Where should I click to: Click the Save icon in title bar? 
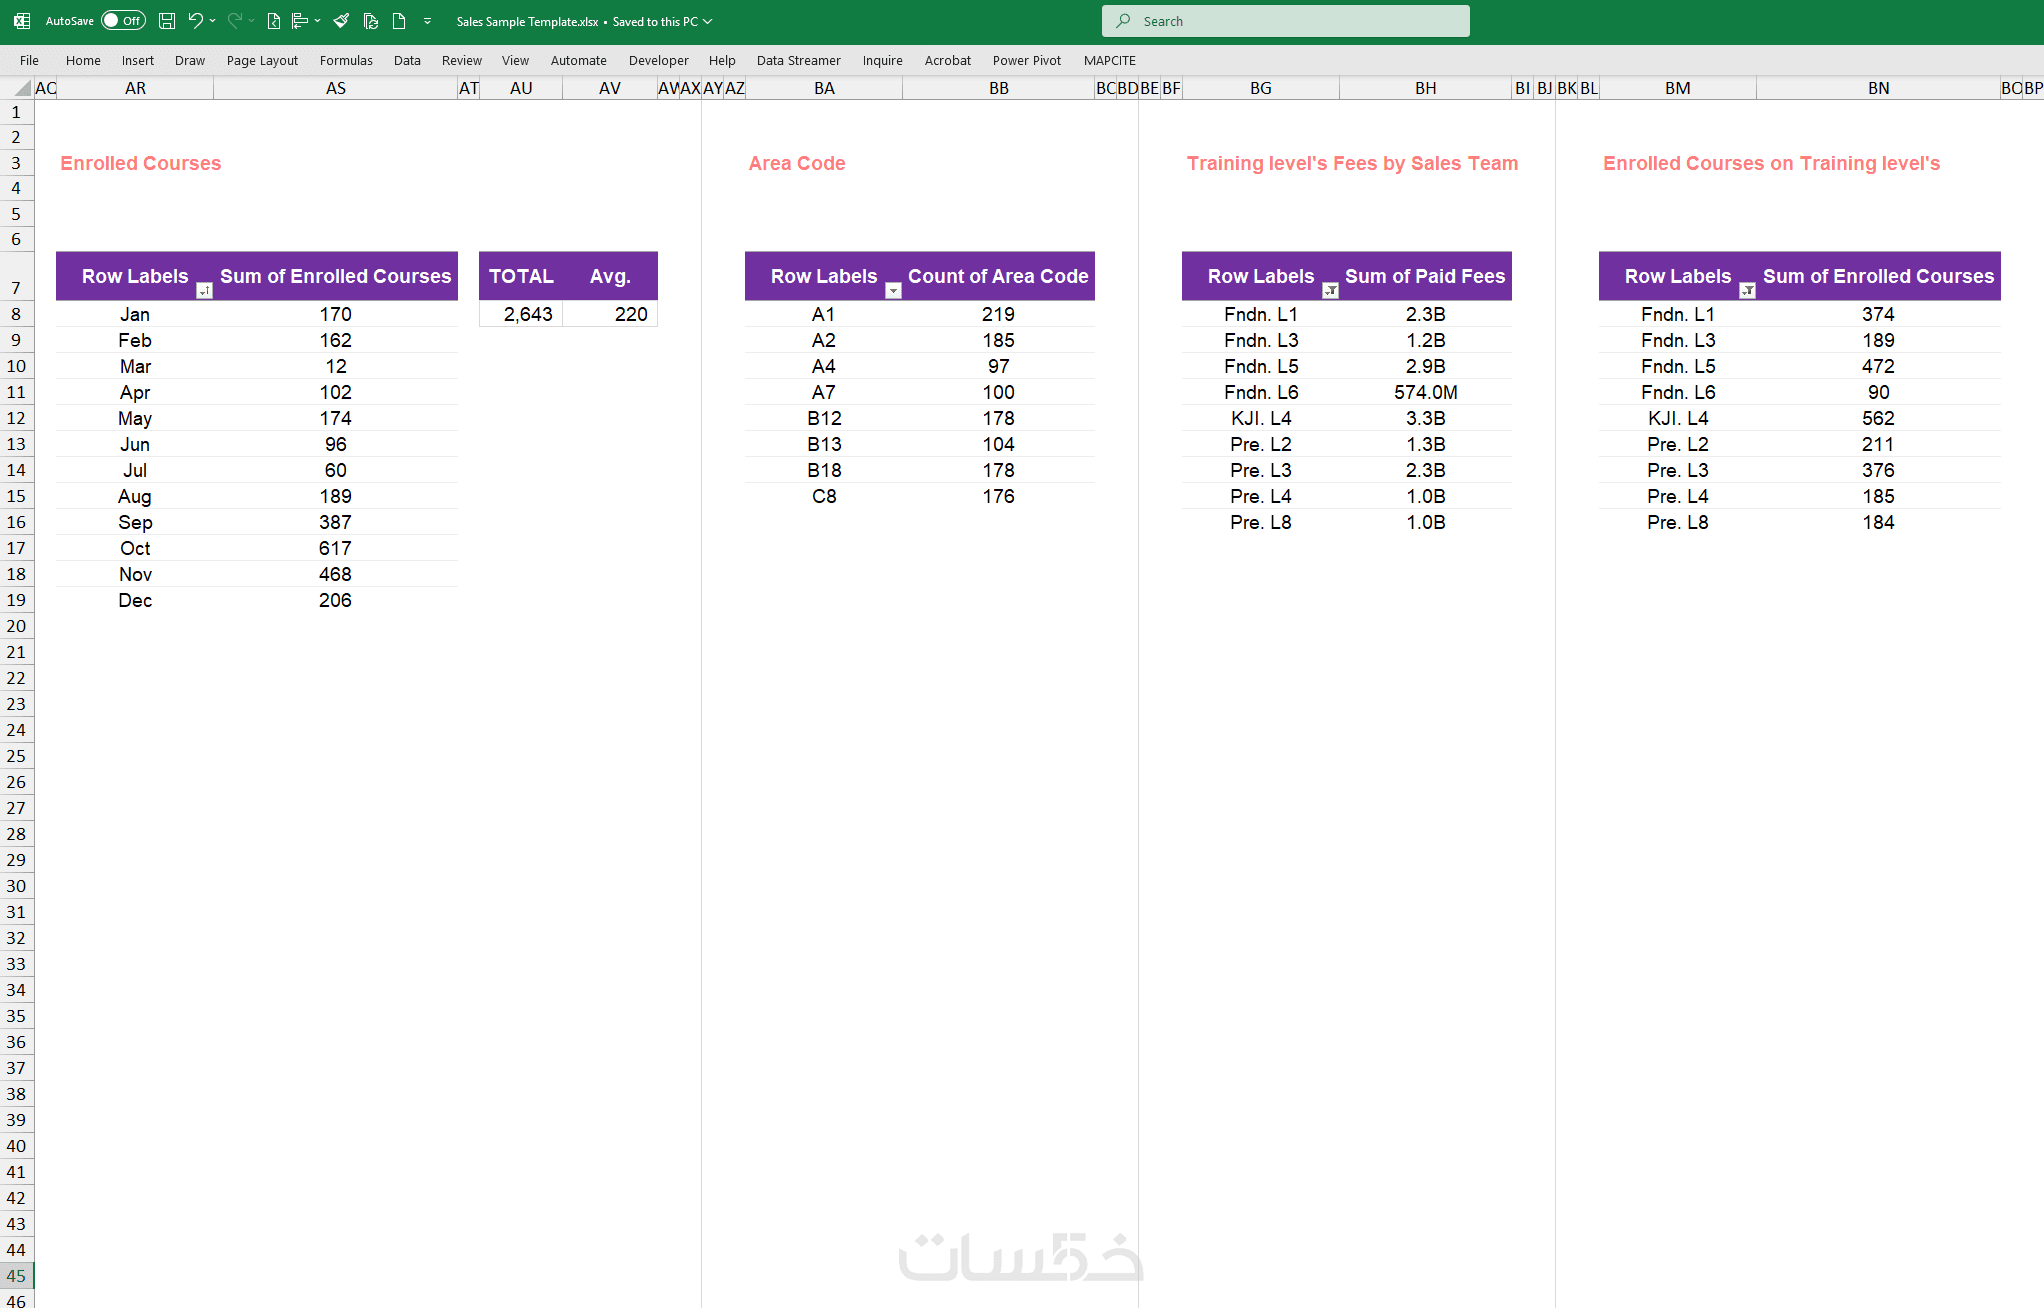click(167, 21)
